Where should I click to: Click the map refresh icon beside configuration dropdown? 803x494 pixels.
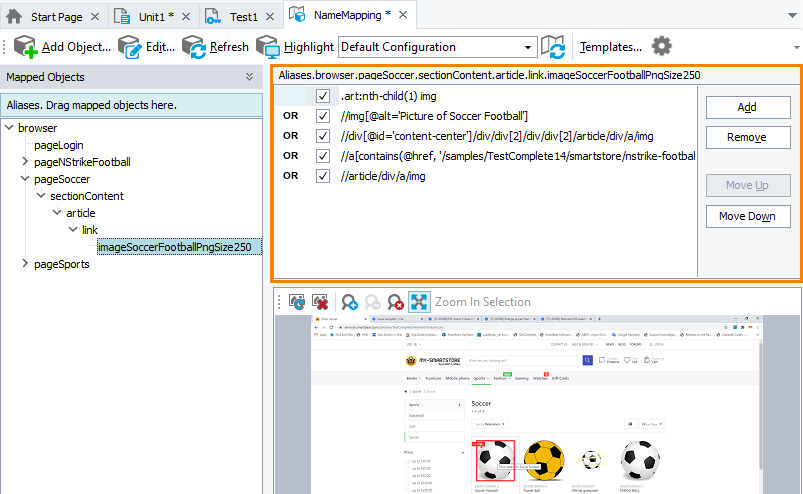click(553, 47)
